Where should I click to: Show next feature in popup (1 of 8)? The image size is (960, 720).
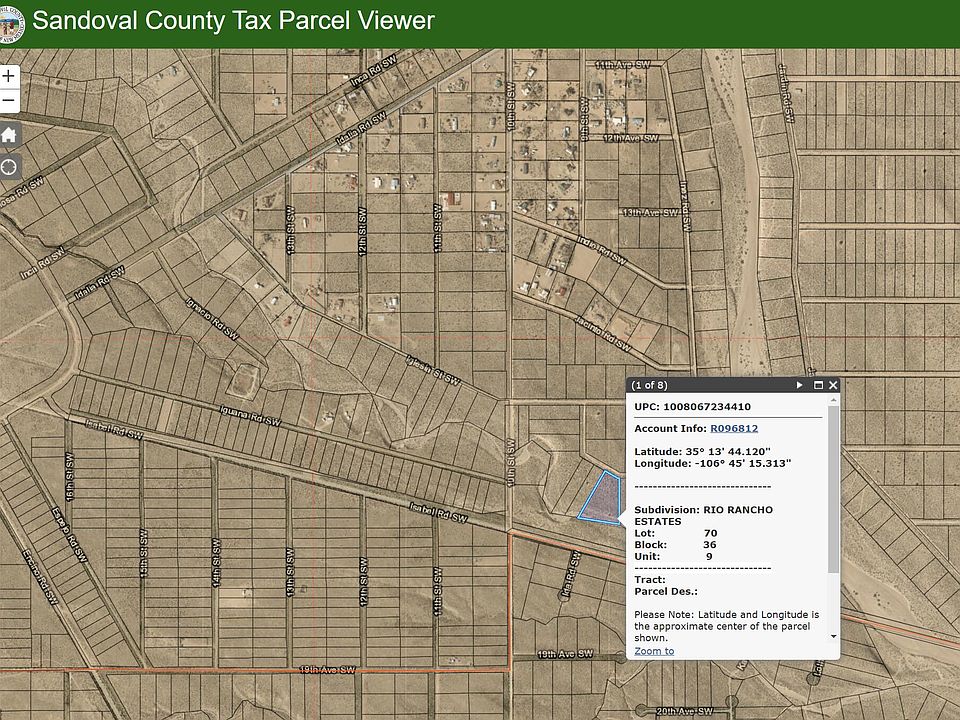click(799, 385)
